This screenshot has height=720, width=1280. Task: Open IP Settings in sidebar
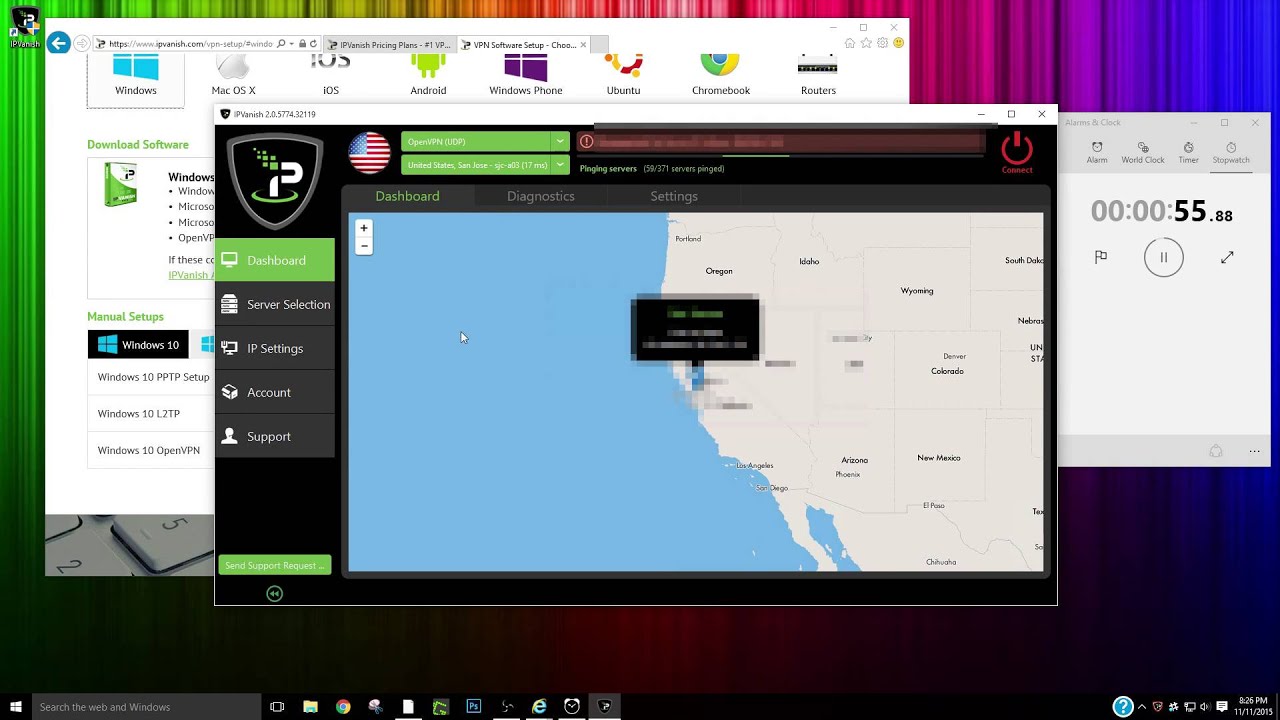coord(275,348)
